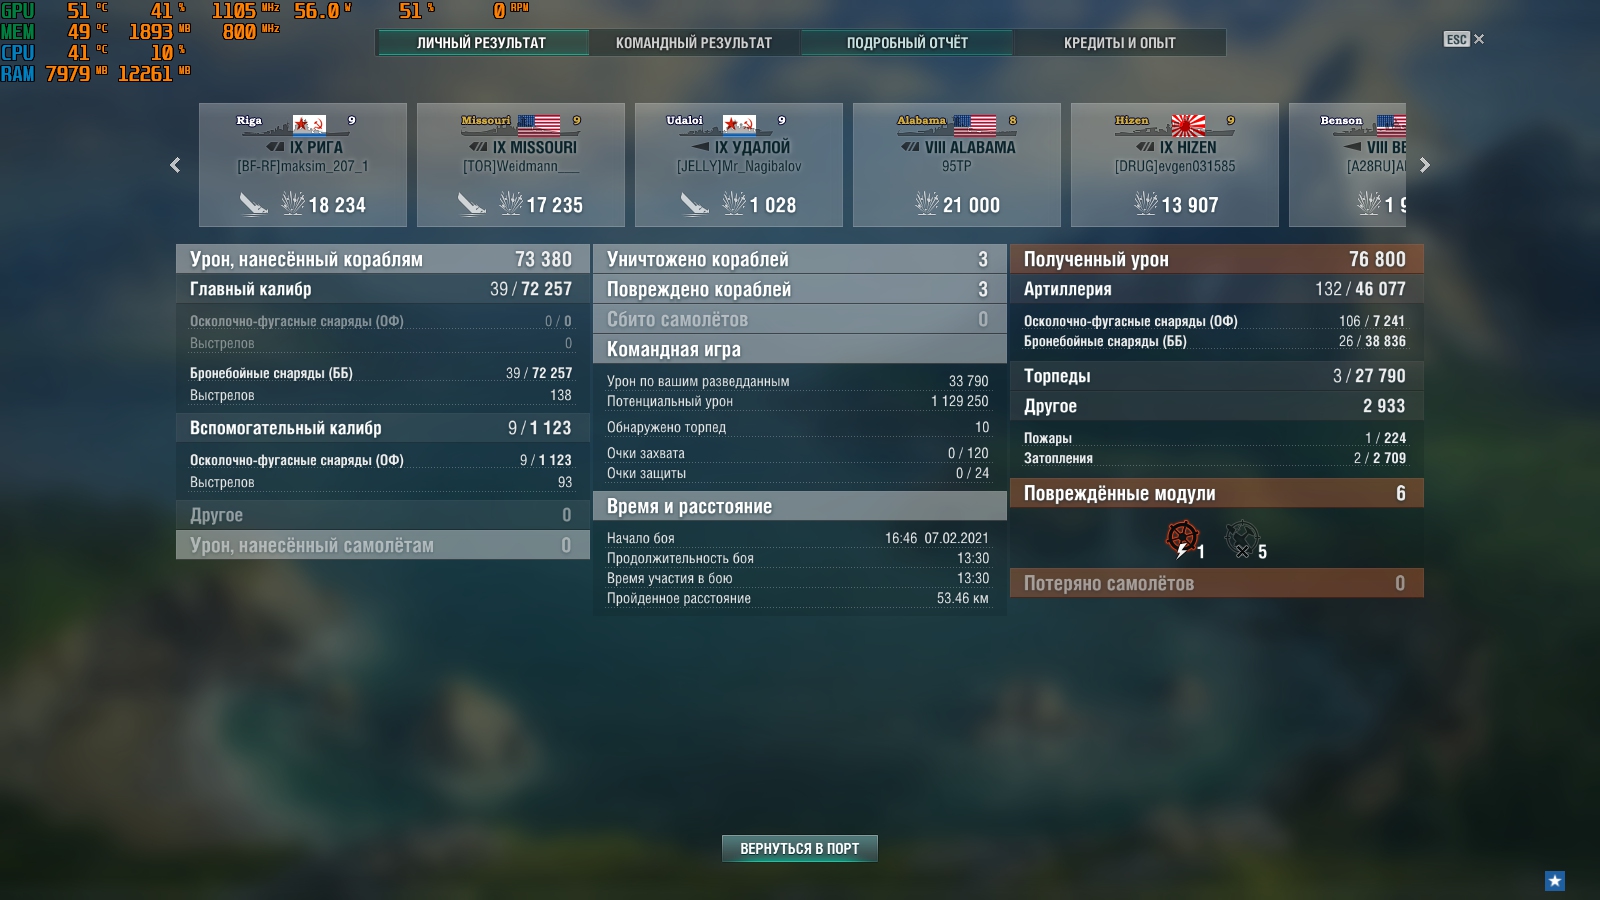Image resolution: width=1600 pixels, height=900 pixels.
Task: Click the Japanese flag on Hizen card
Action: 1189,125
